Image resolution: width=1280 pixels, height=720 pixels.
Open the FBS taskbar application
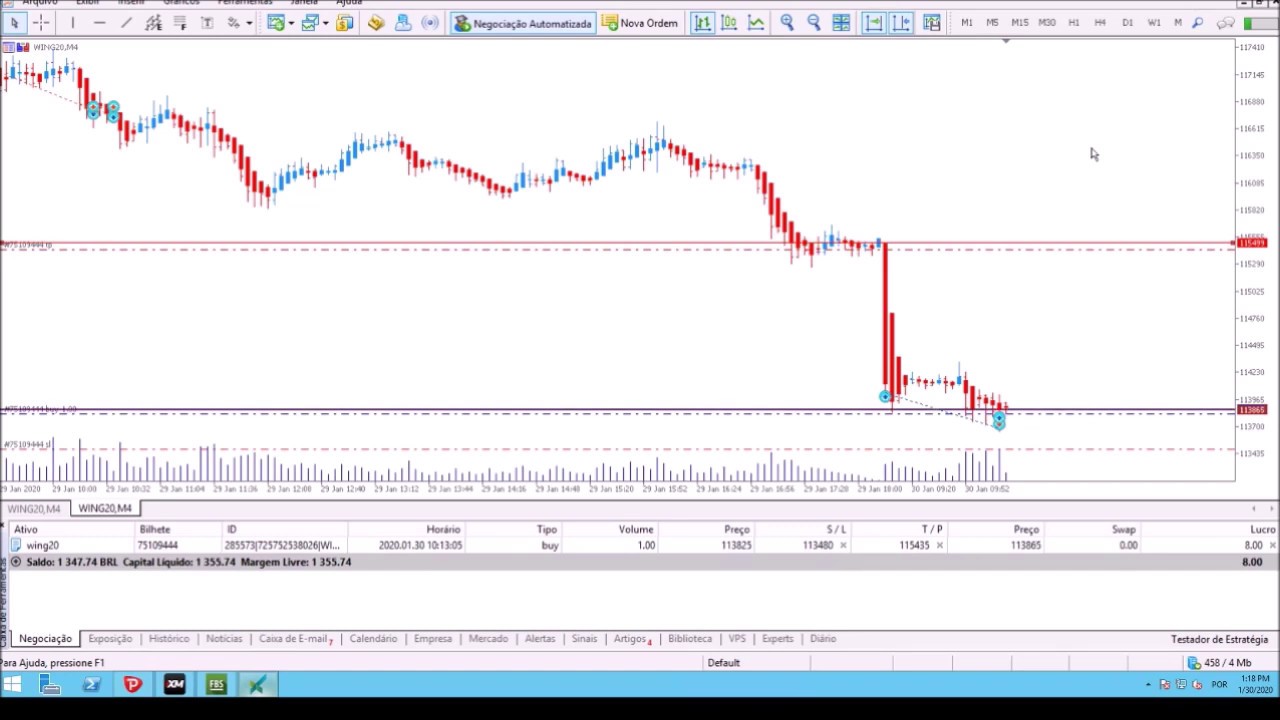click(216, 685)
